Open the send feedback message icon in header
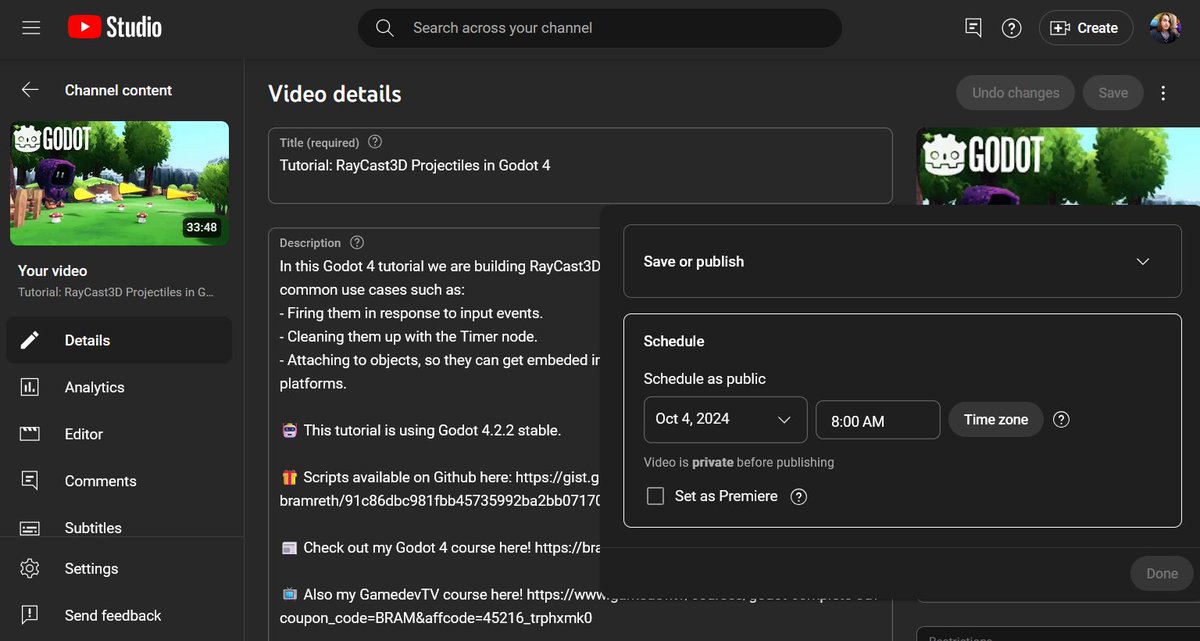This screenshot has height=641, width=1200. pyautogui.click(x=973, y=28)
